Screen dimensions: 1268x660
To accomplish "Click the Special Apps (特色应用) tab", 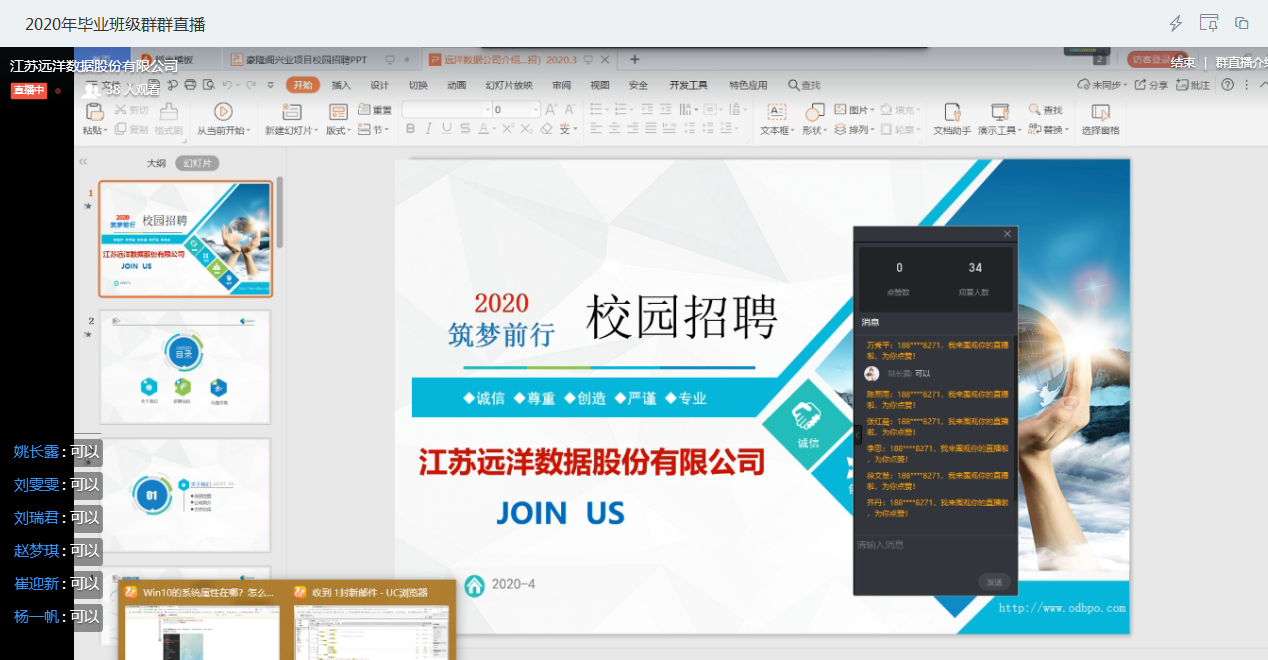I will pos(748,85).
